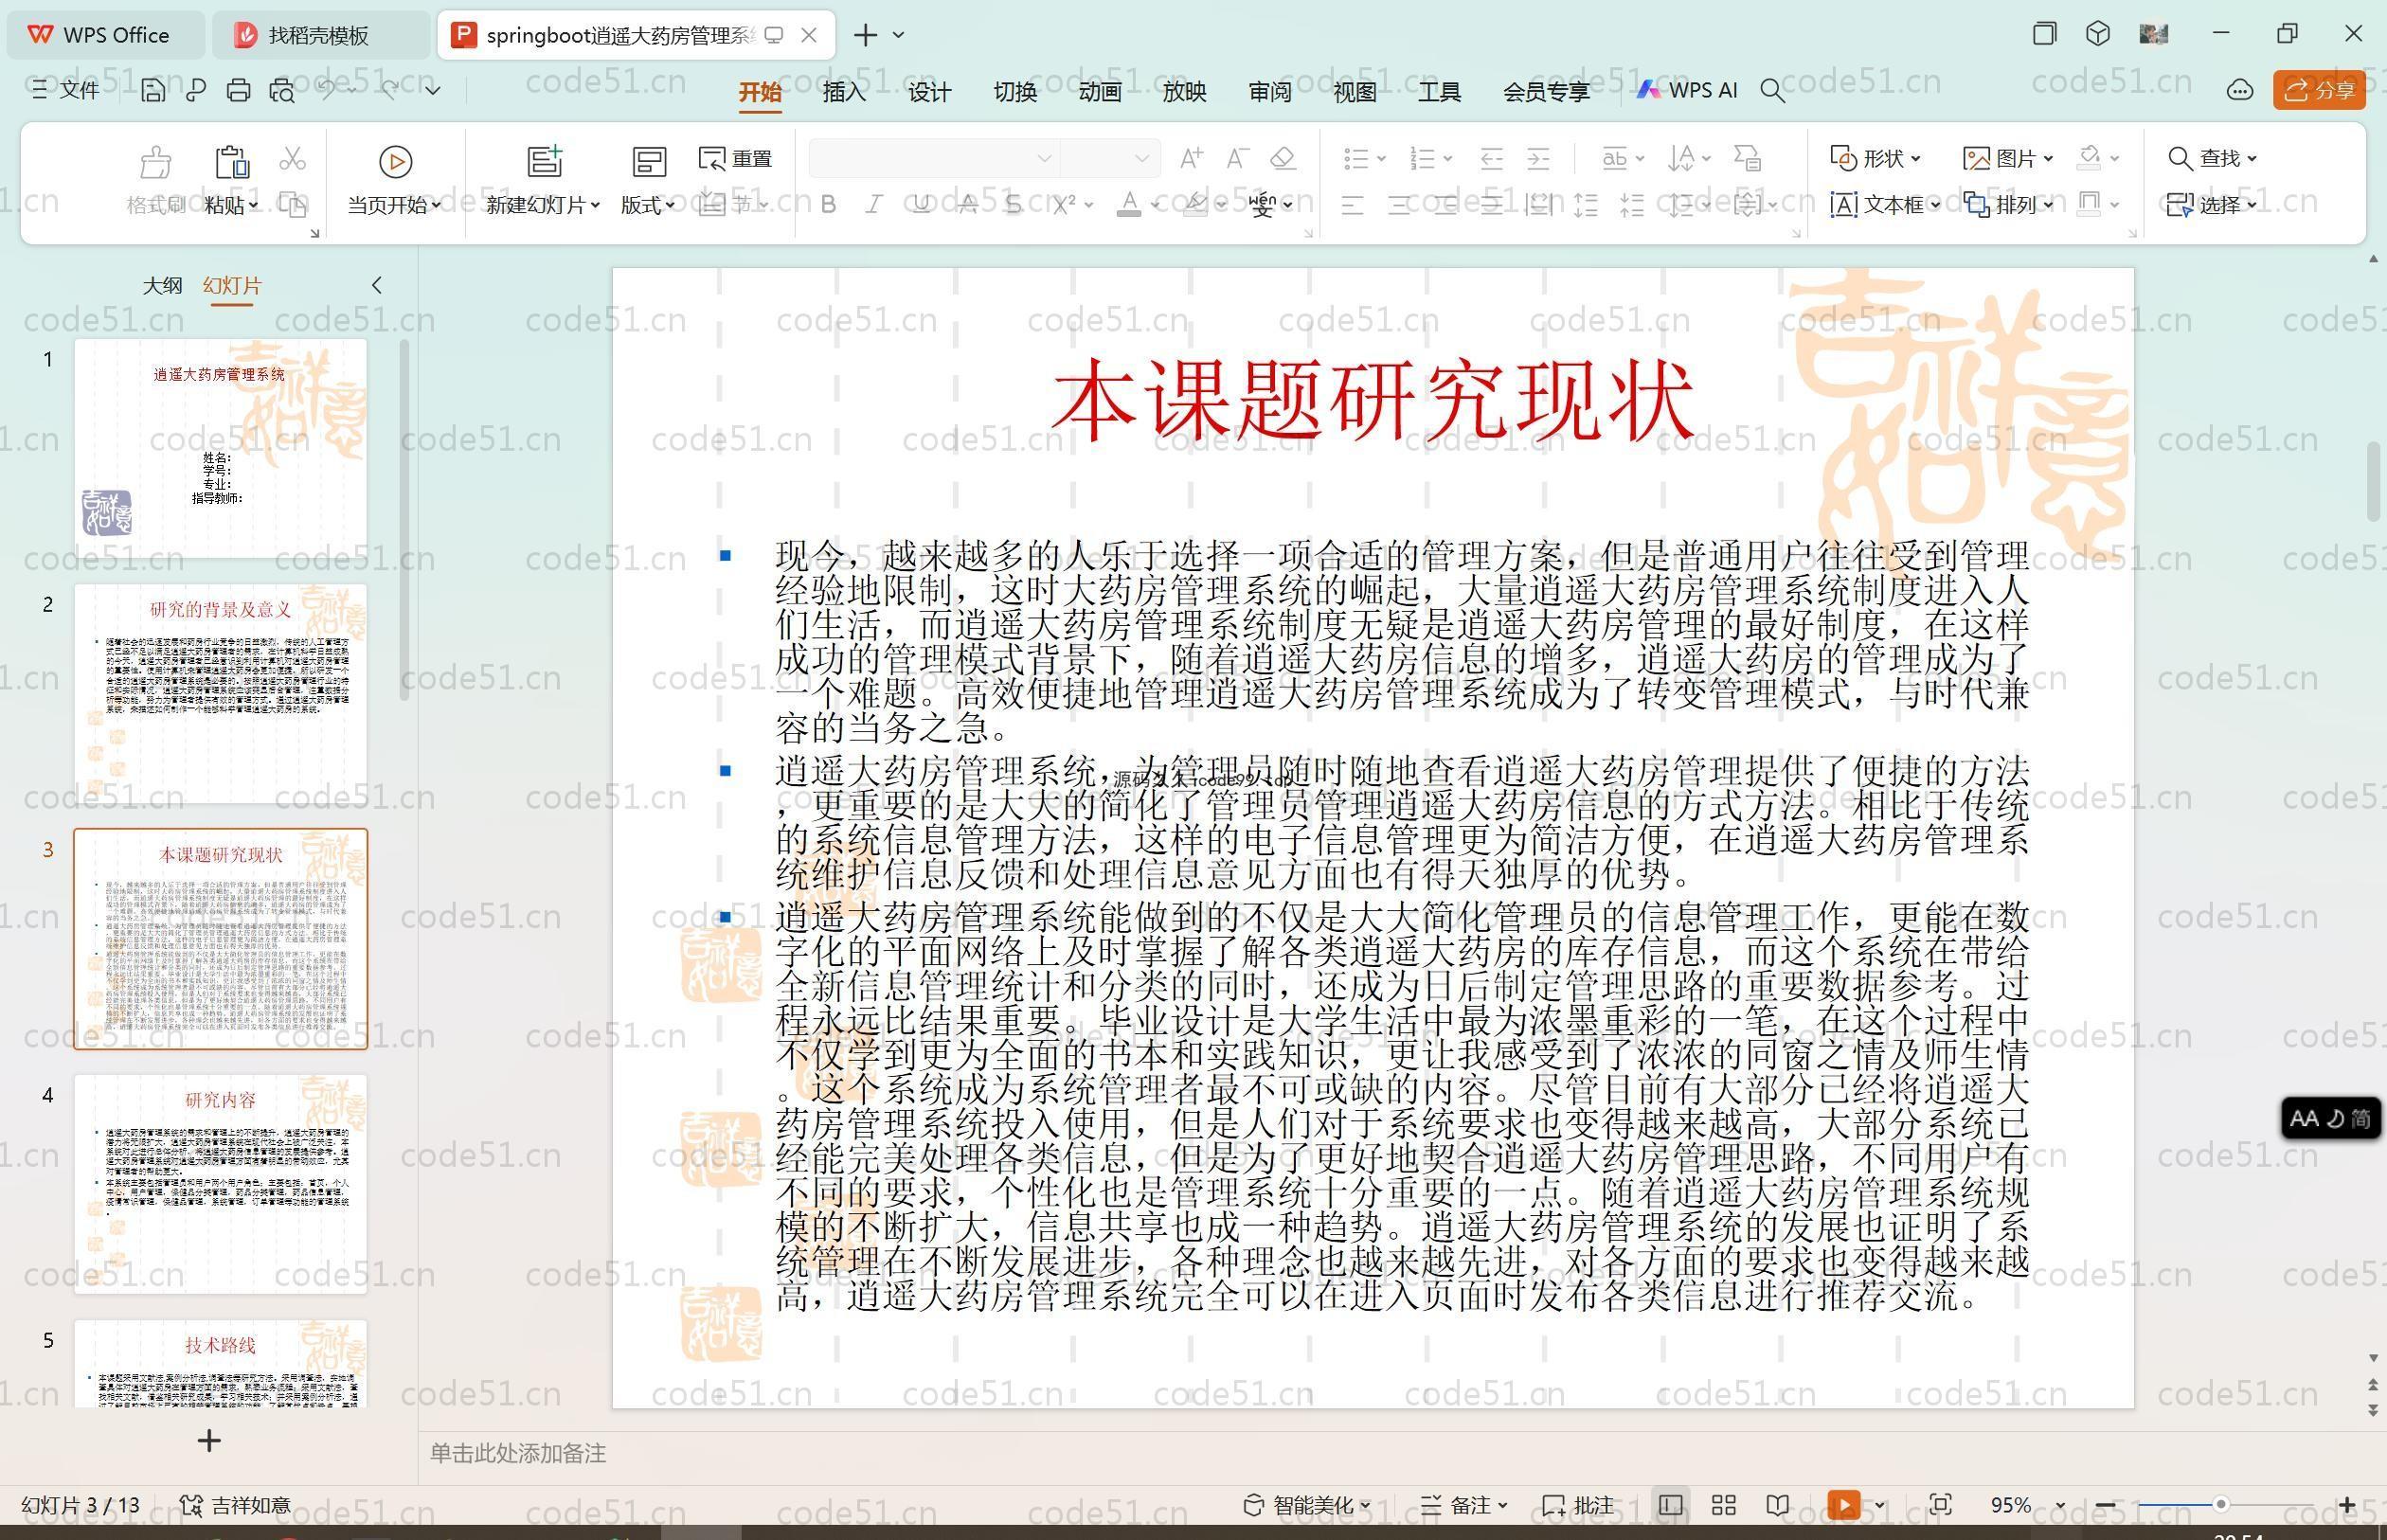Click the Print icon in quick toolbar
Screen dimensions: 2387x1540
coord(238,90)
